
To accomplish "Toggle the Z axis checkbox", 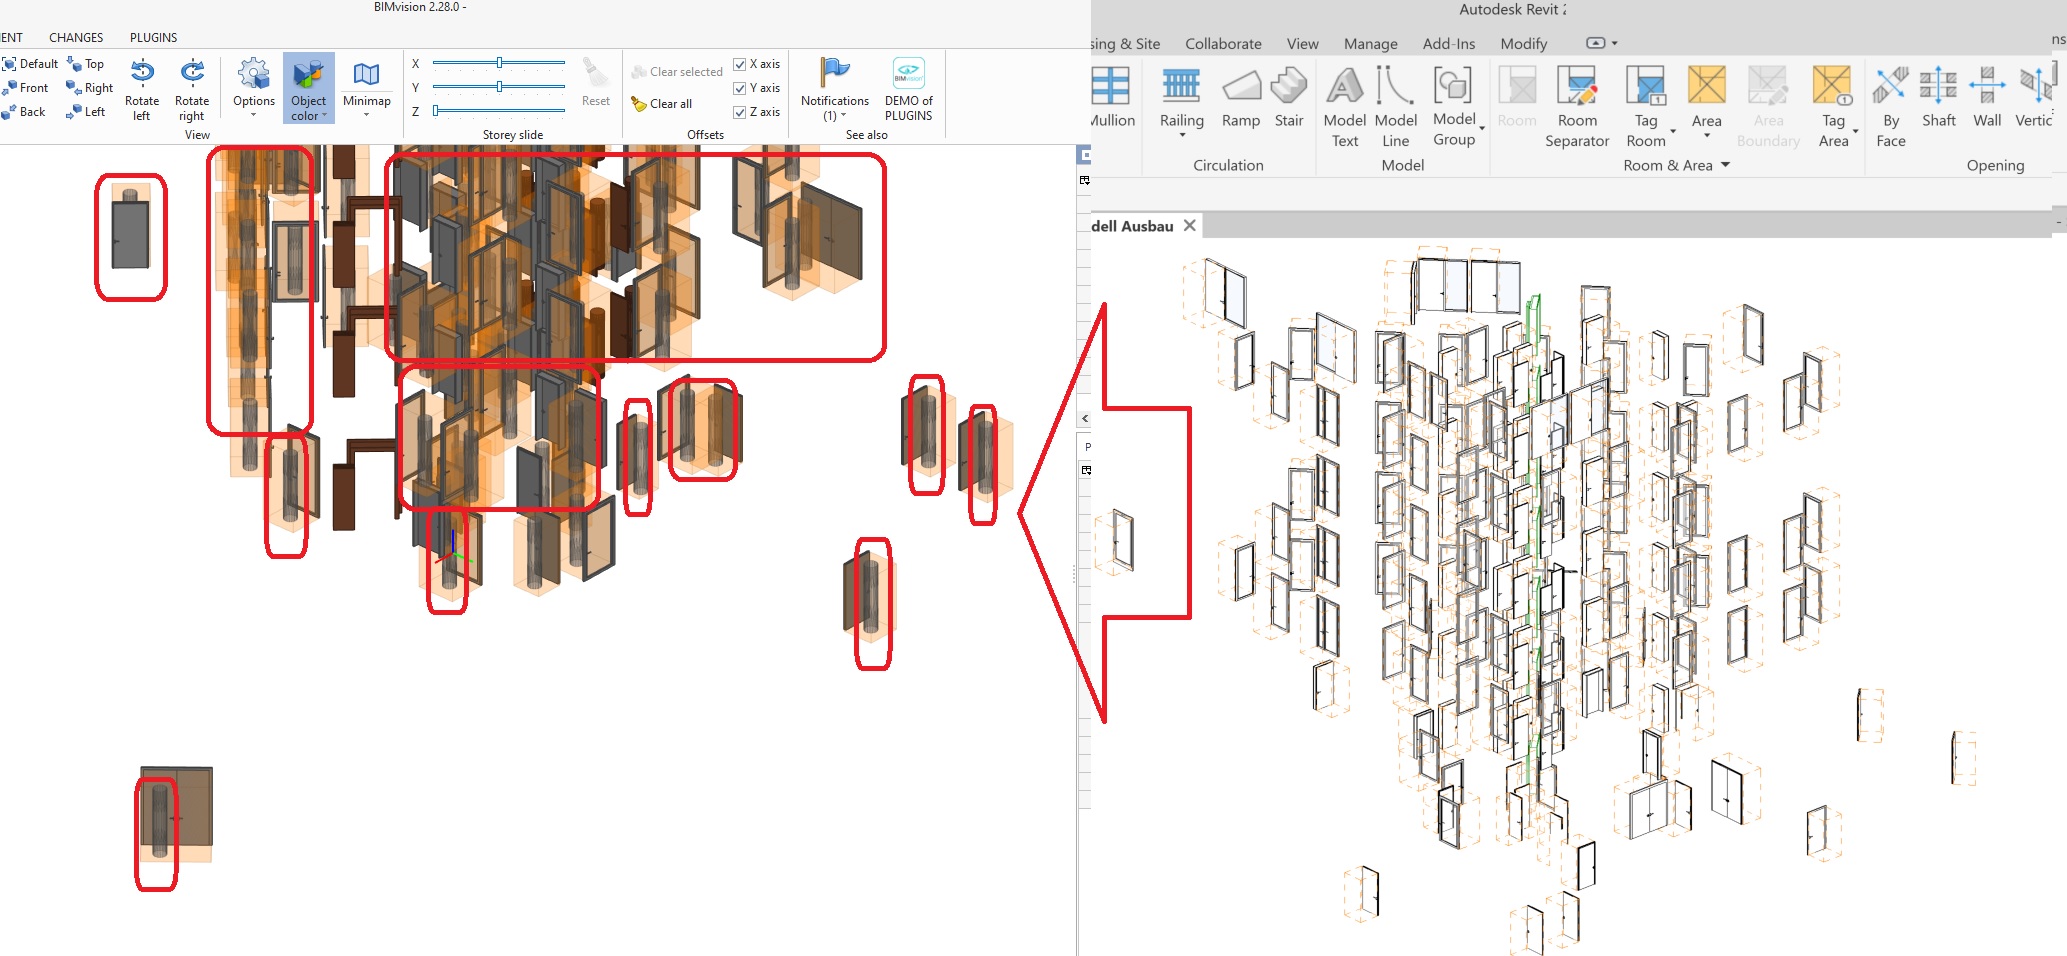I will (739, 112).
